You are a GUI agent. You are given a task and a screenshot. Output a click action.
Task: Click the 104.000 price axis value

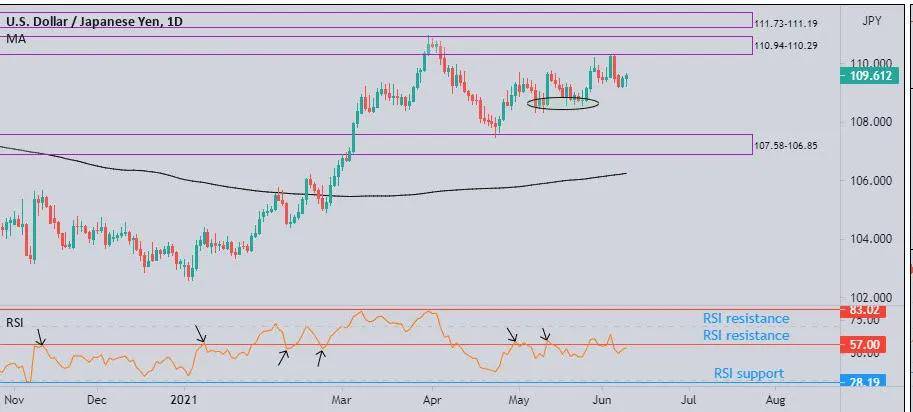point(873,239)
